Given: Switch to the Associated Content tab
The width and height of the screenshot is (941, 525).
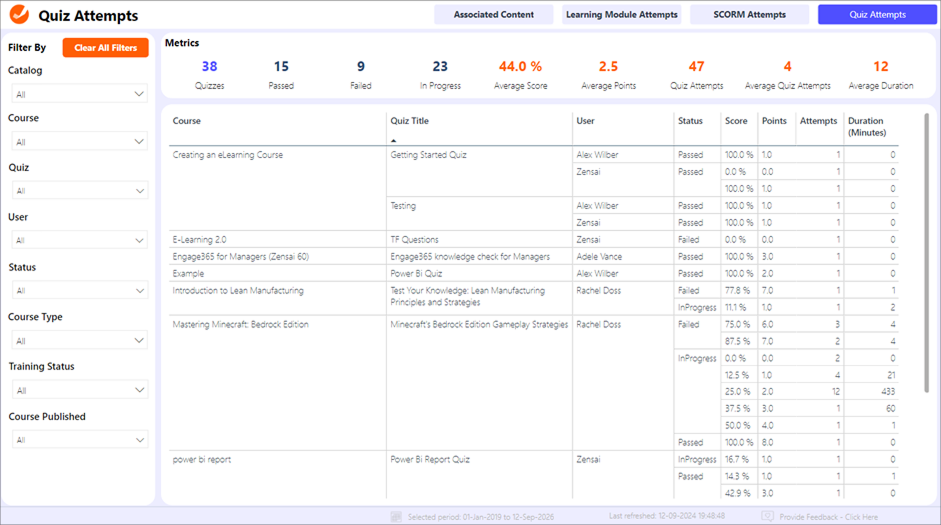Looking at the screenshot, I should (494, 15).
